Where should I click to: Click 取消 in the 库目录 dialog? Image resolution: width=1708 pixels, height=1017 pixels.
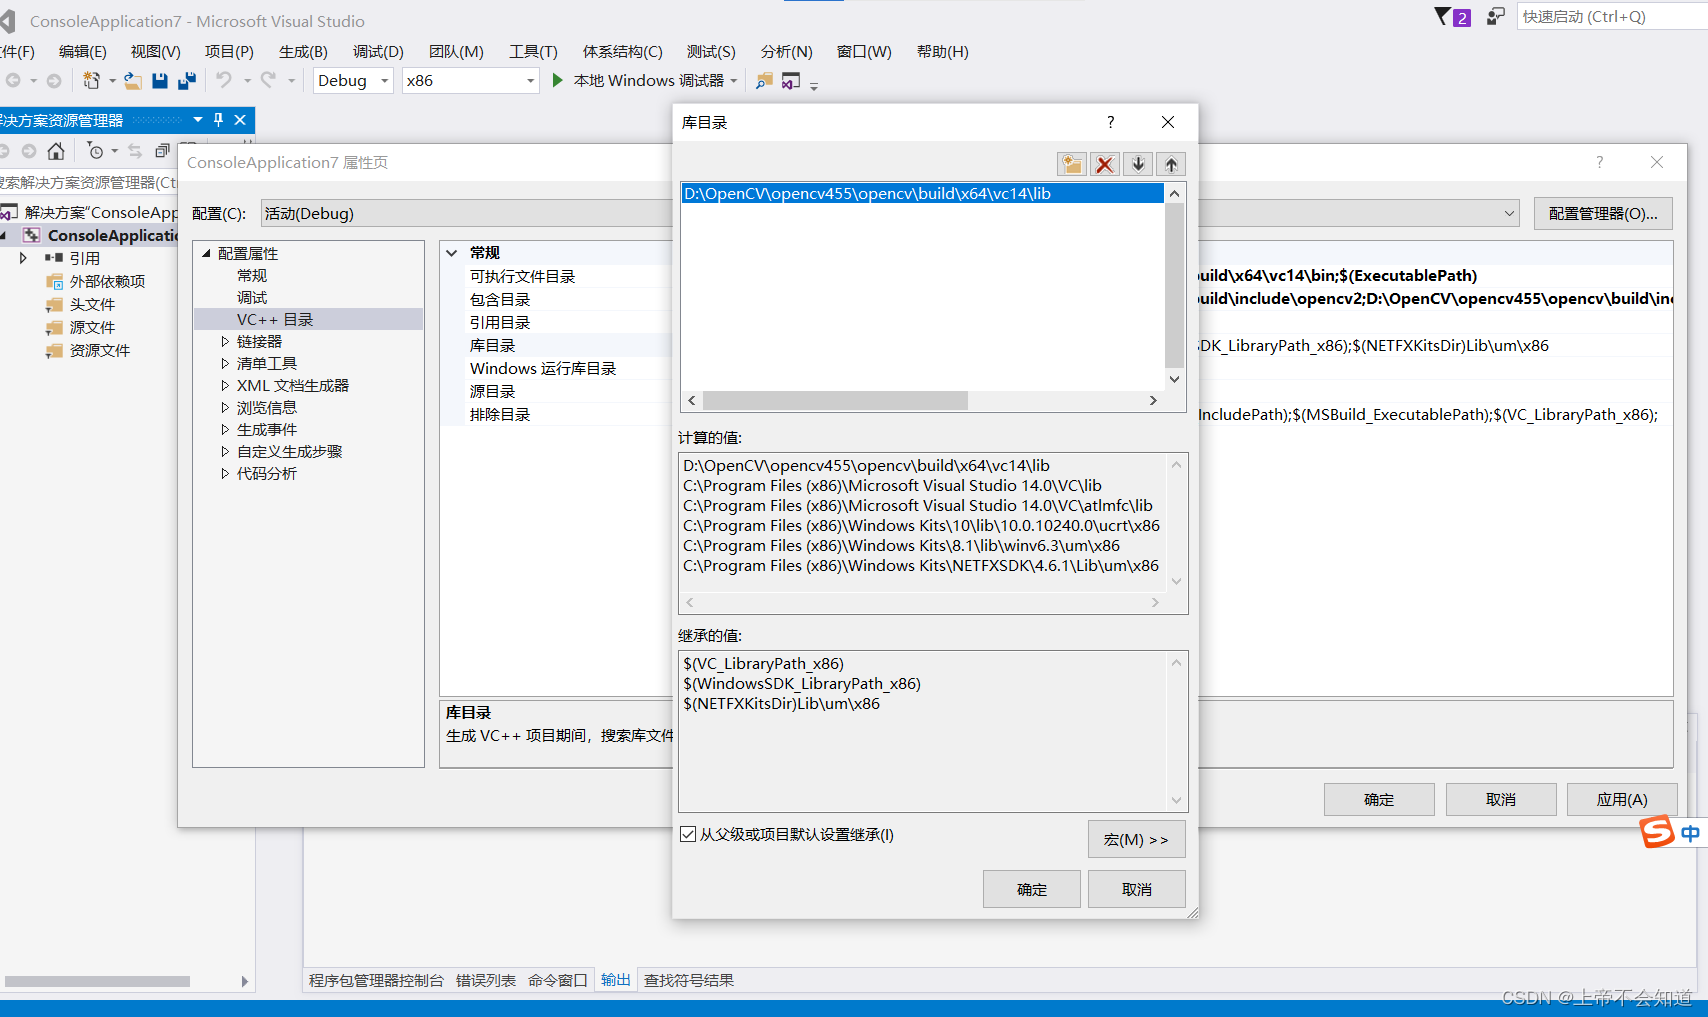(x=1137, y=889)
